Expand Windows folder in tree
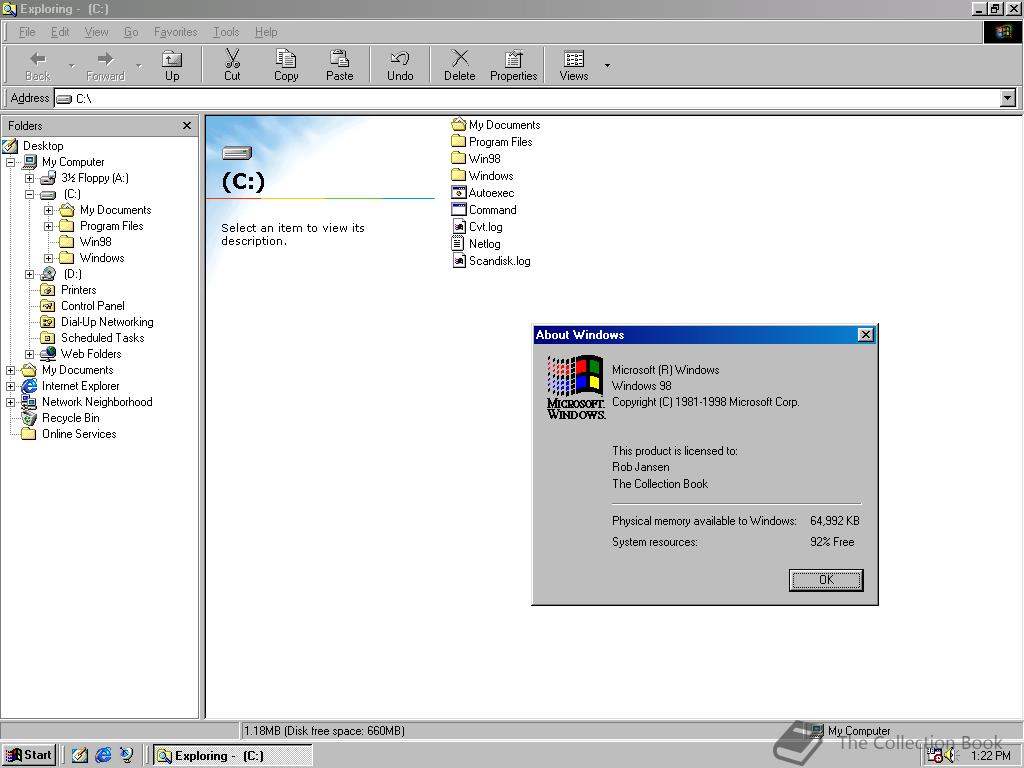This screenshot has height=768, width=1024. click(x=48, y=258)
